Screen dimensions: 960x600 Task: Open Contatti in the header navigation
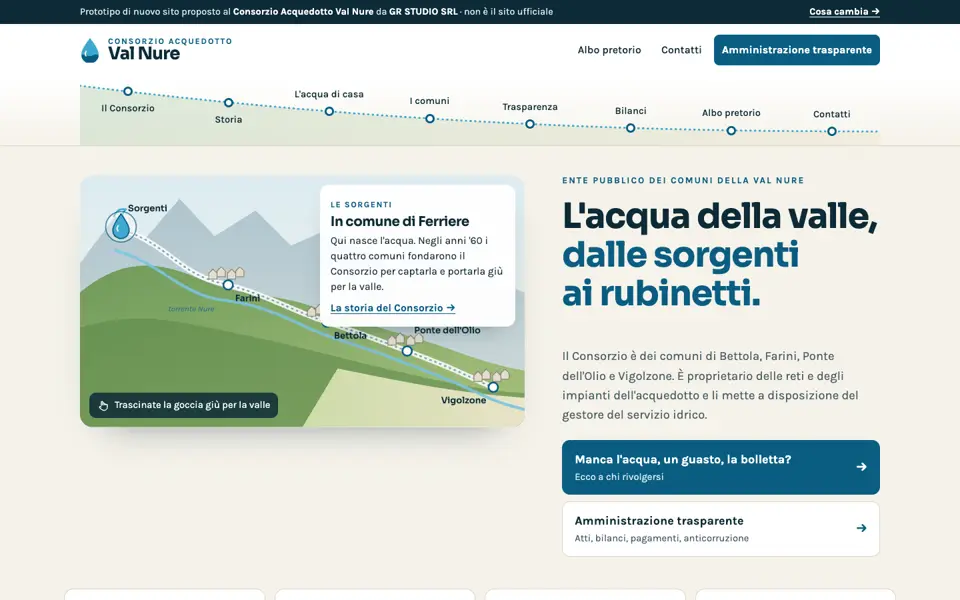681,50
